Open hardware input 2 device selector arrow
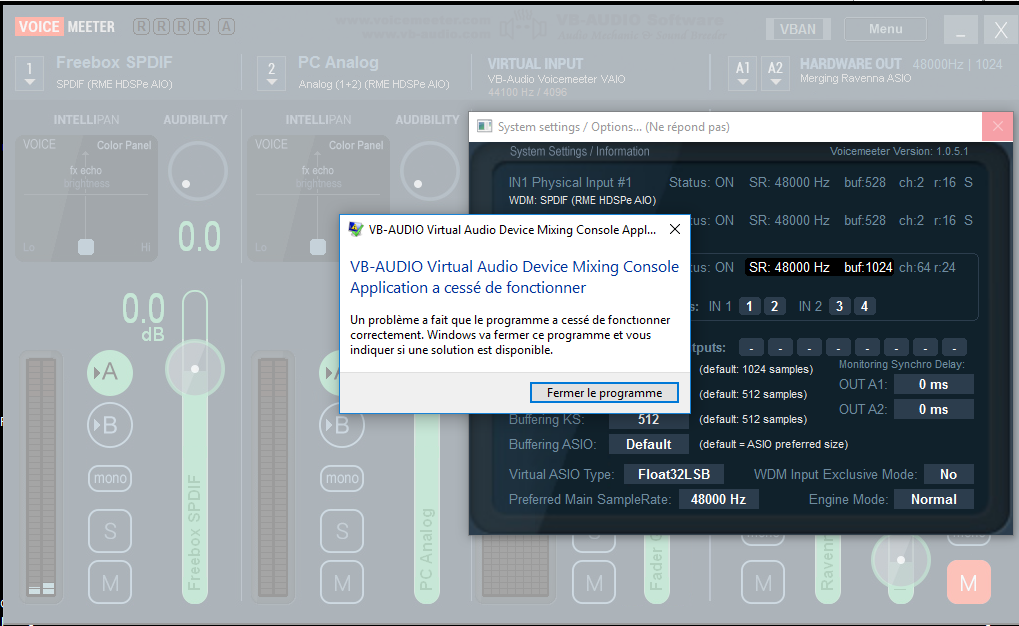1019x626 pixels. [x=272, y=73]
